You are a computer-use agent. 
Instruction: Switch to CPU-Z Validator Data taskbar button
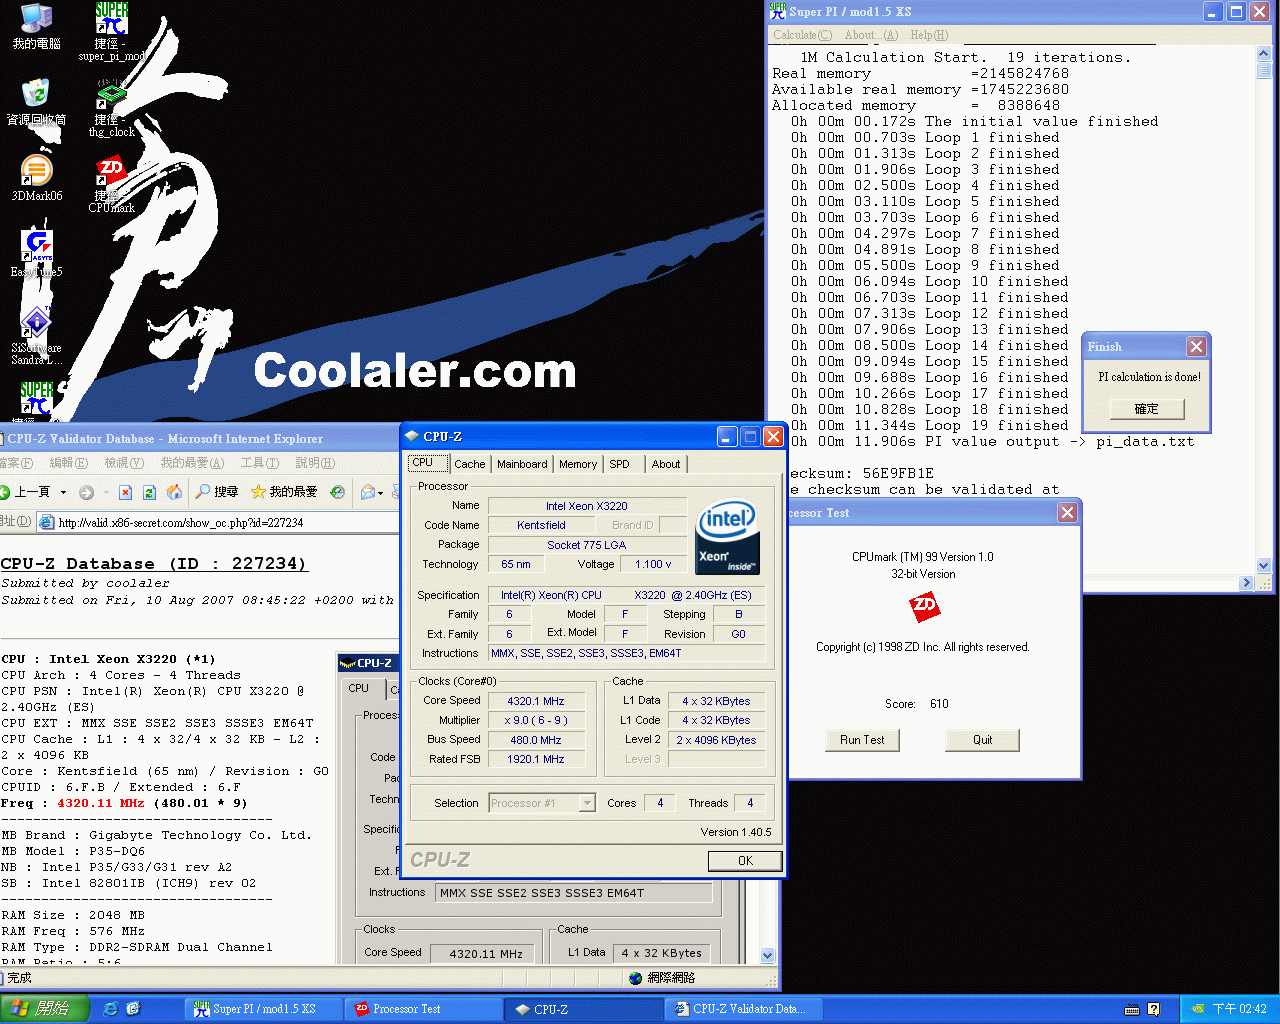[744, 1009]
